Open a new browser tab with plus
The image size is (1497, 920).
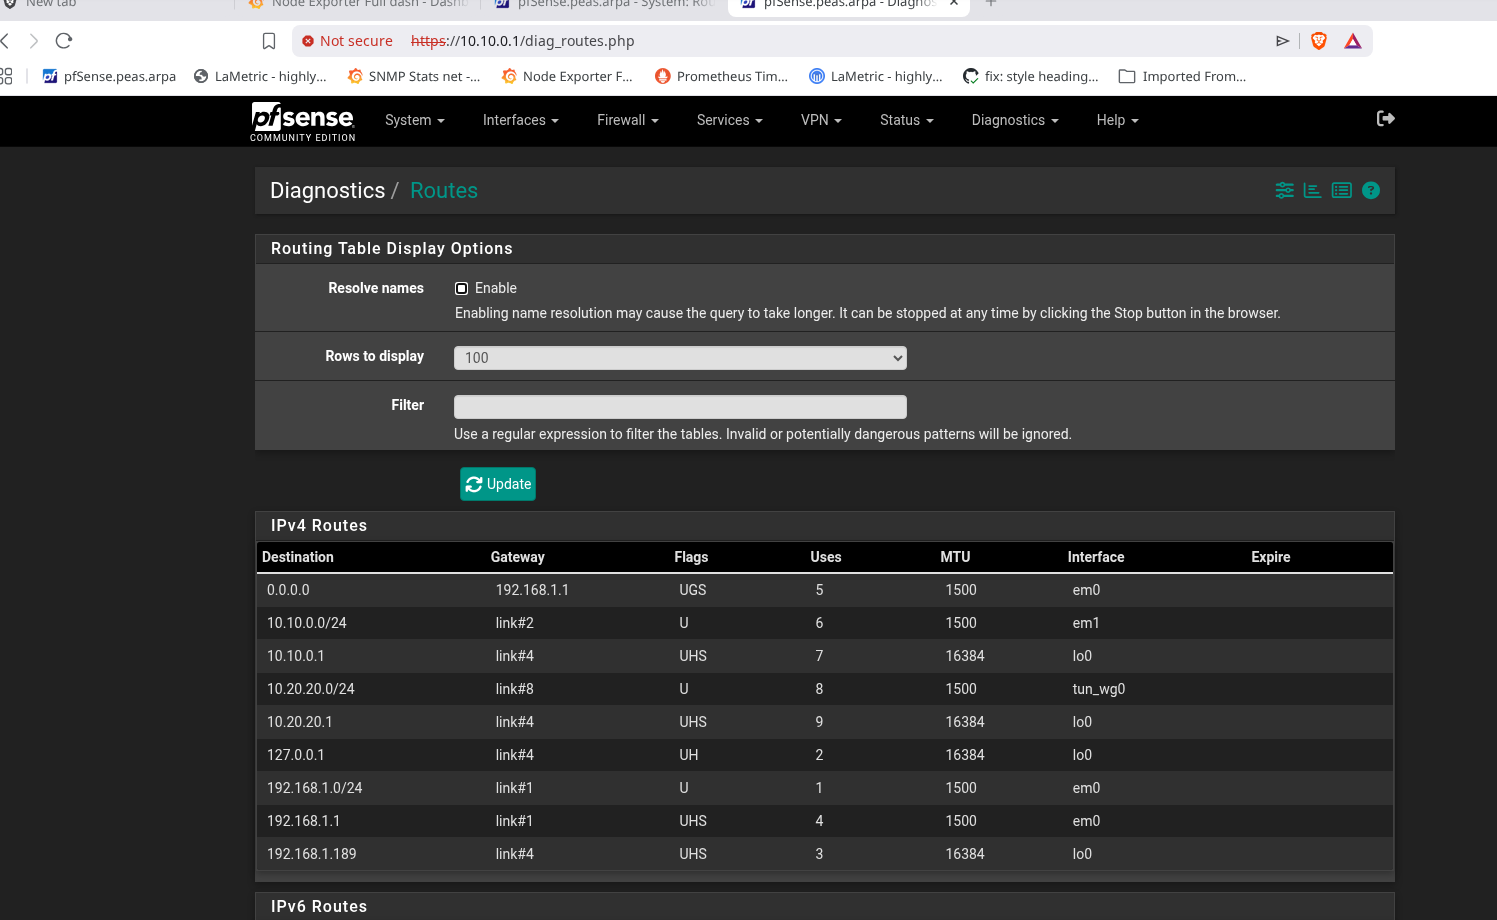point(991,4)
